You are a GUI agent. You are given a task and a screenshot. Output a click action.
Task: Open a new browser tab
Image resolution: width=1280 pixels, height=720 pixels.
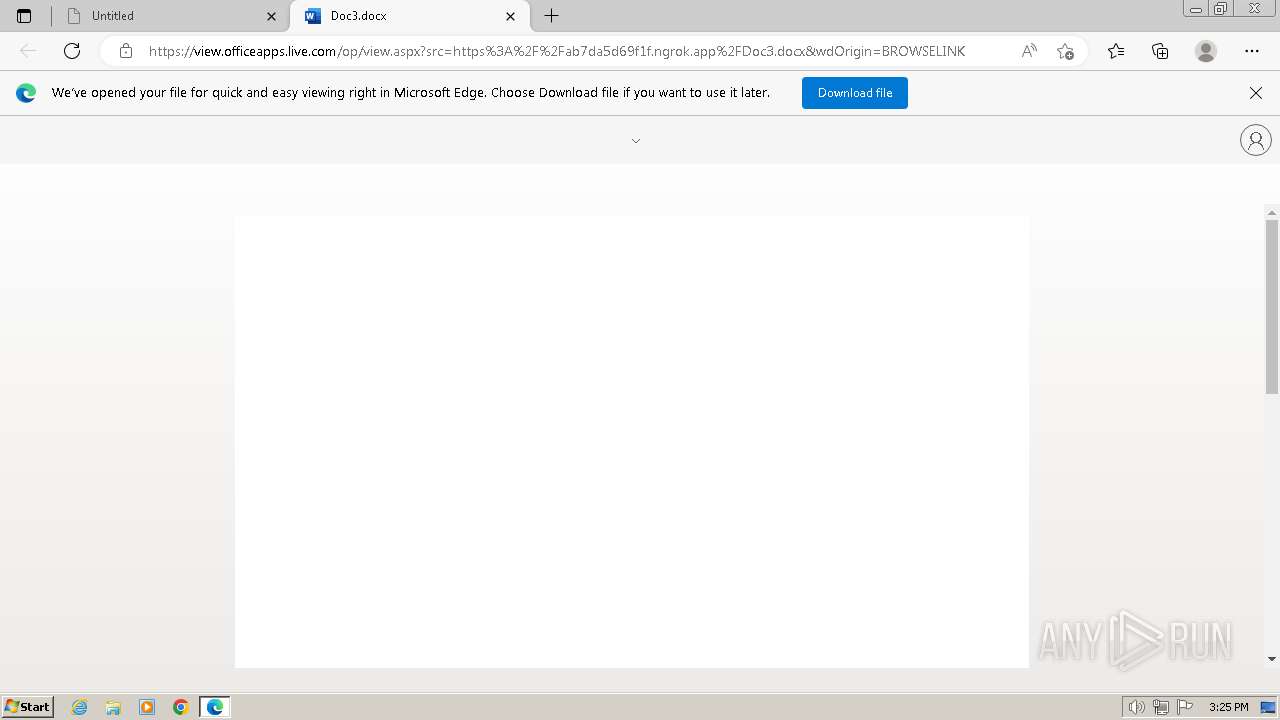tap(551, 16)
